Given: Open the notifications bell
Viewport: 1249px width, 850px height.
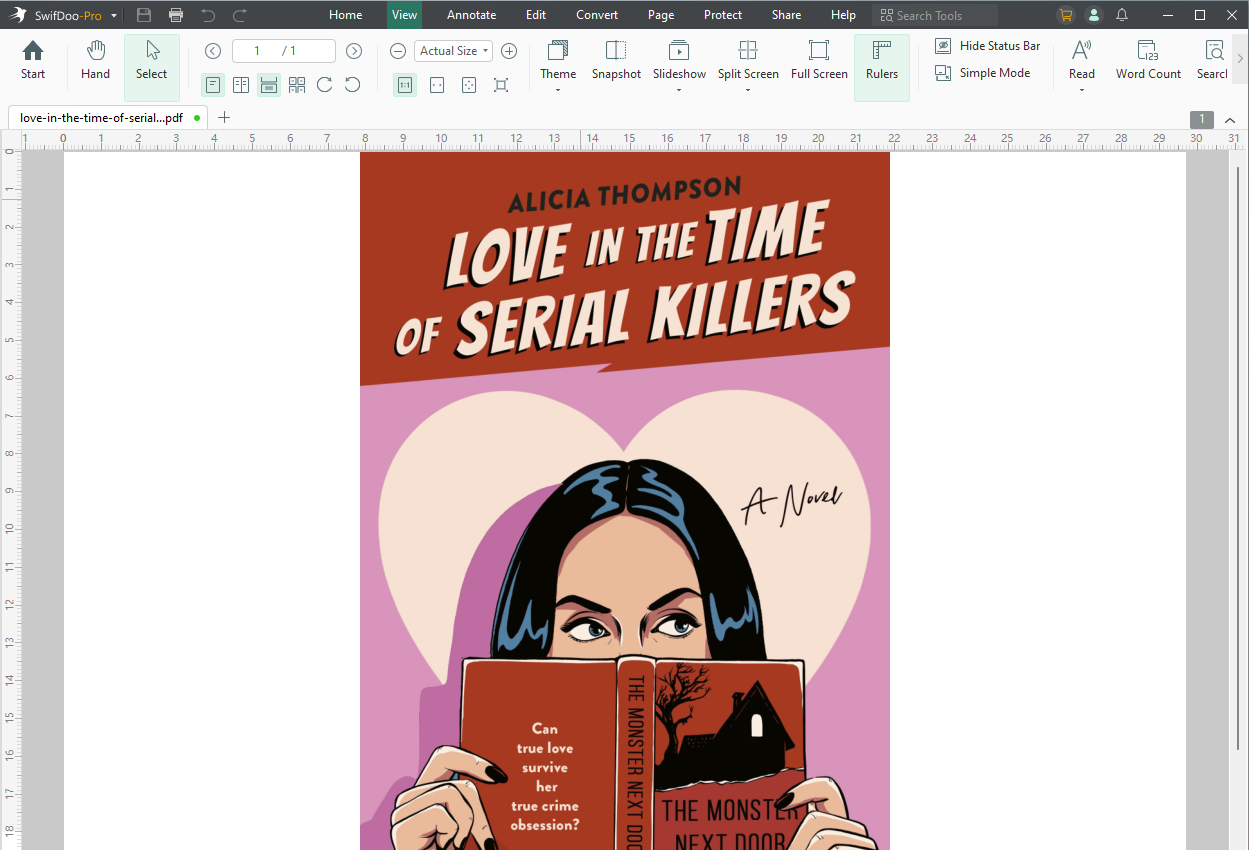Looking at the screenshot, I should pyautogui.click(x=1122, y=15).
